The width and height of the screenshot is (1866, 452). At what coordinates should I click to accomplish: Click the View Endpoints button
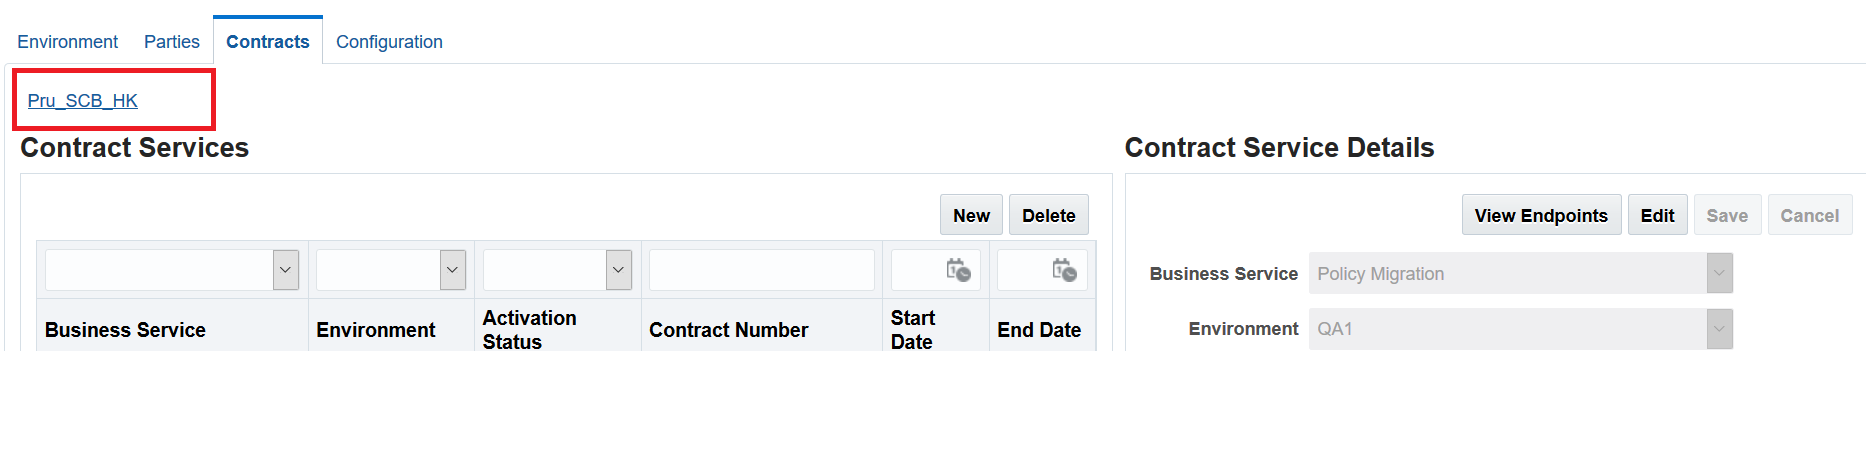point(1541,215)
